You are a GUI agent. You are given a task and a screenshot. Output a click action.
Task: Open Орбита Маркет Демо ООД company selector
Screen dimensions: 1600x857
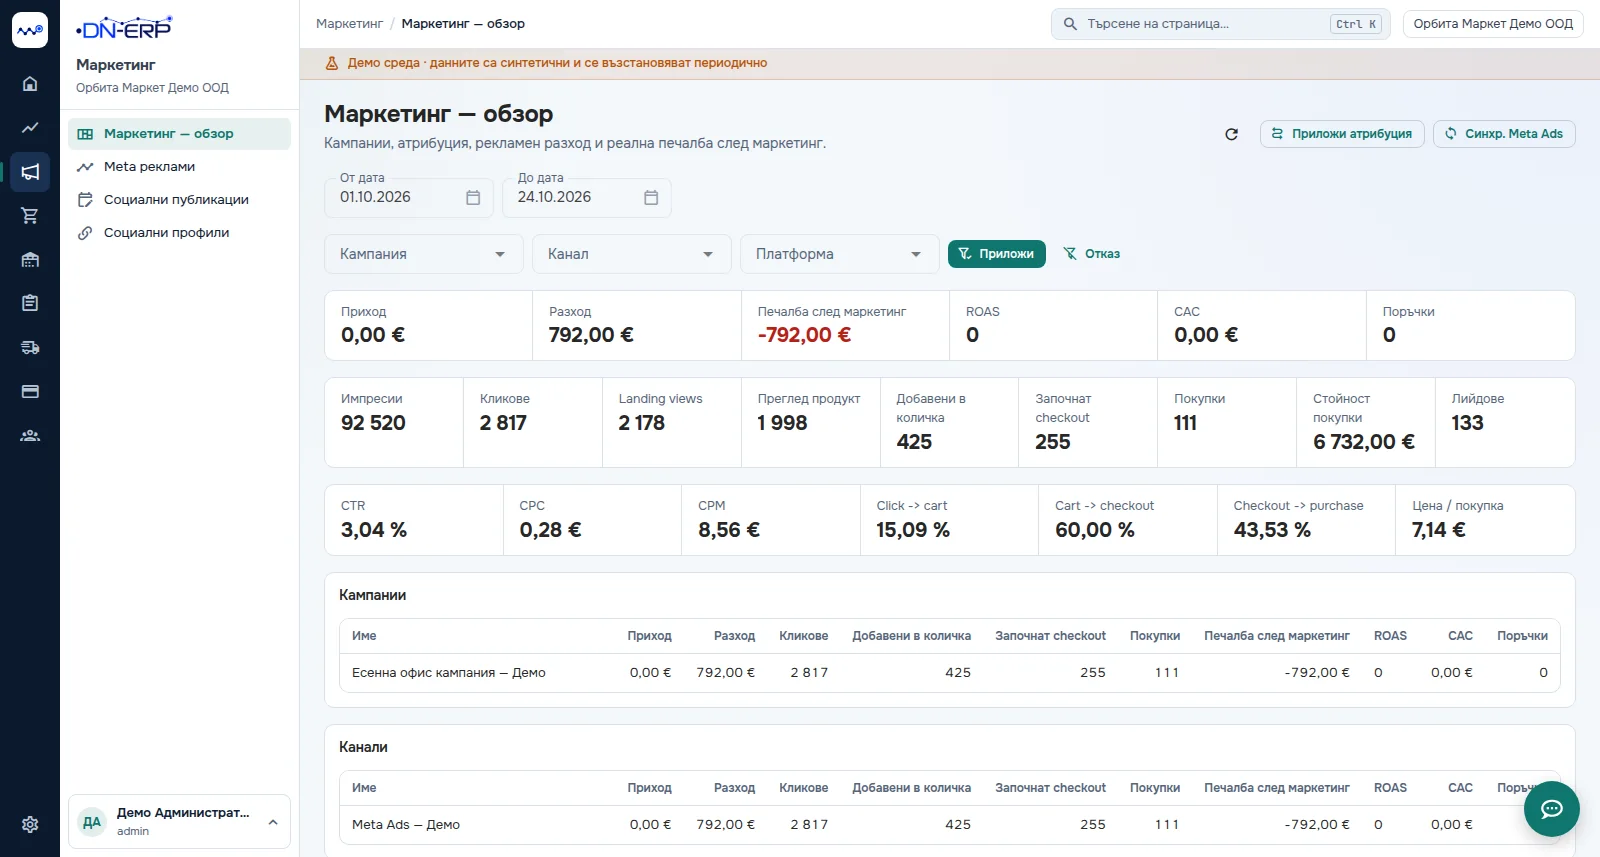coord(1493,24)
